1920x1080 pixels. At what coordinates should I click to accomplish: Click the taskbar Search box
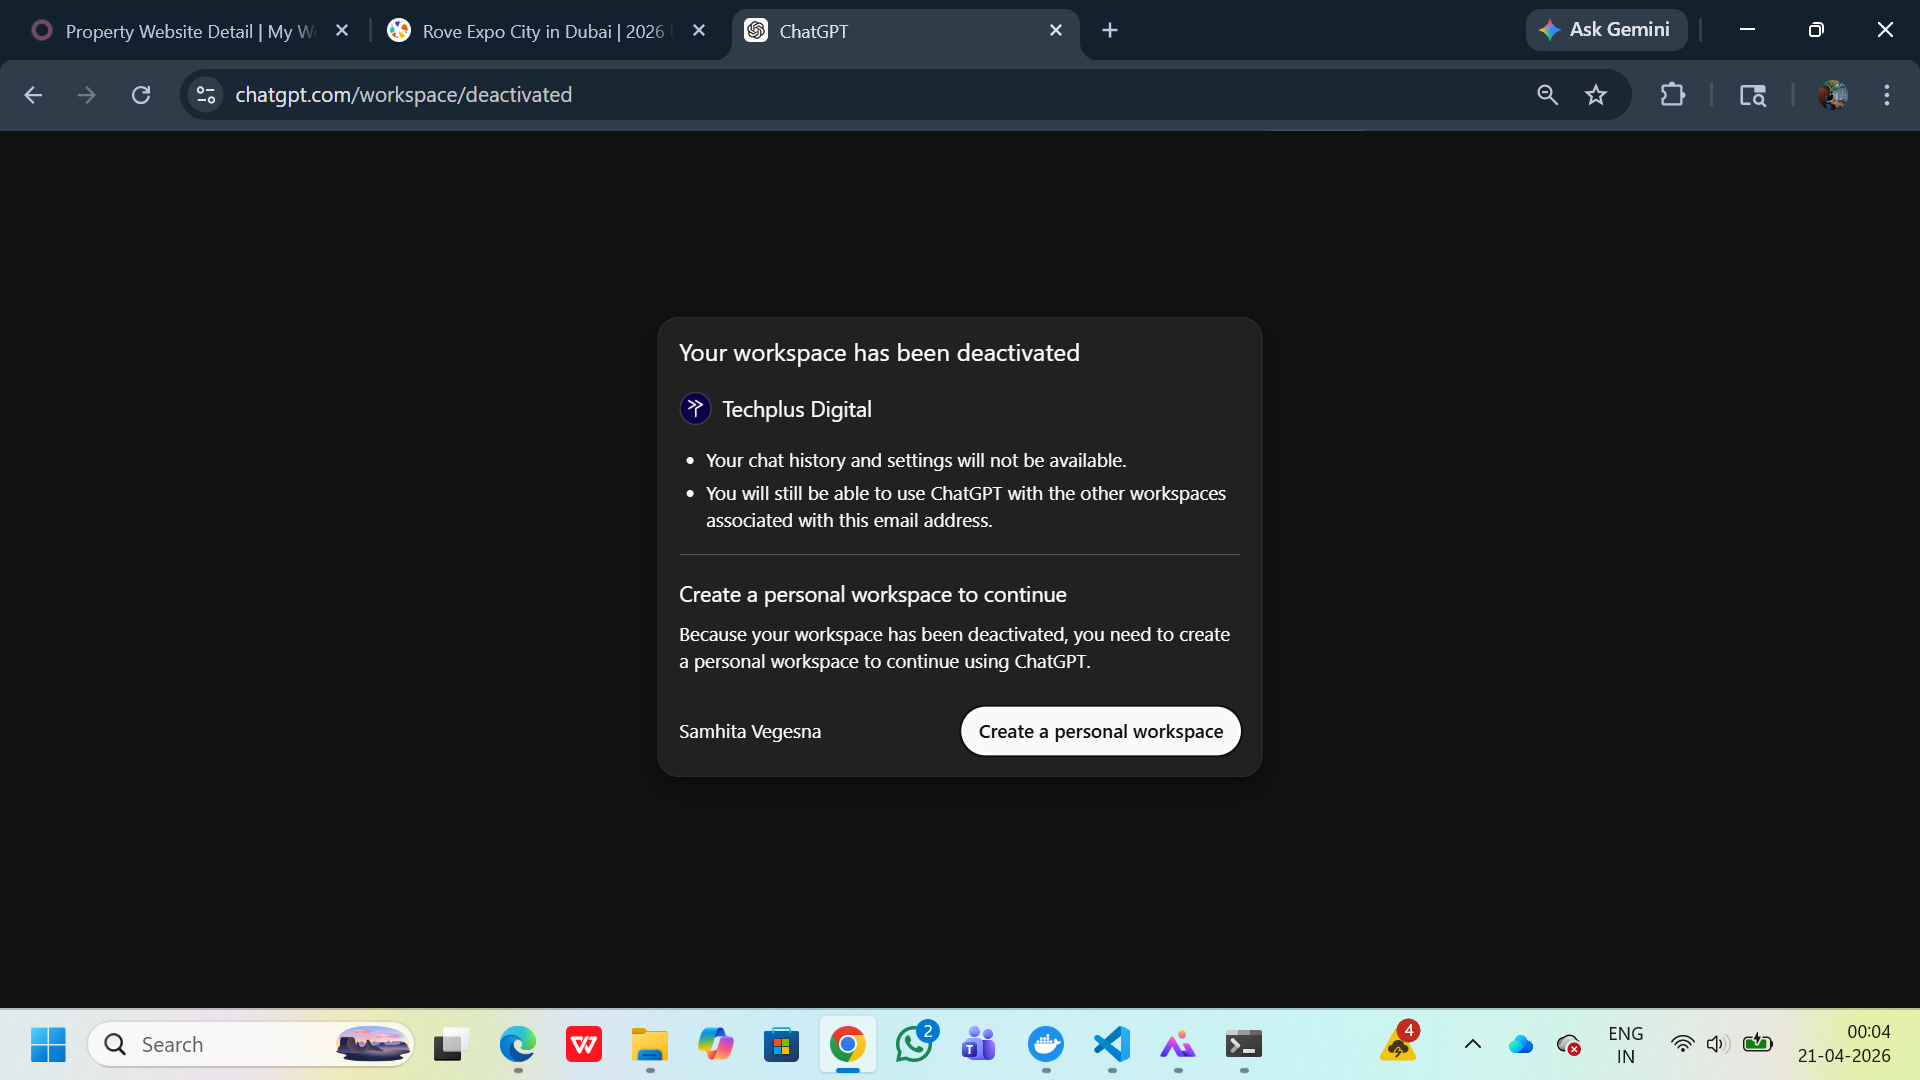pyautogui.click(x=250, y=1045)
